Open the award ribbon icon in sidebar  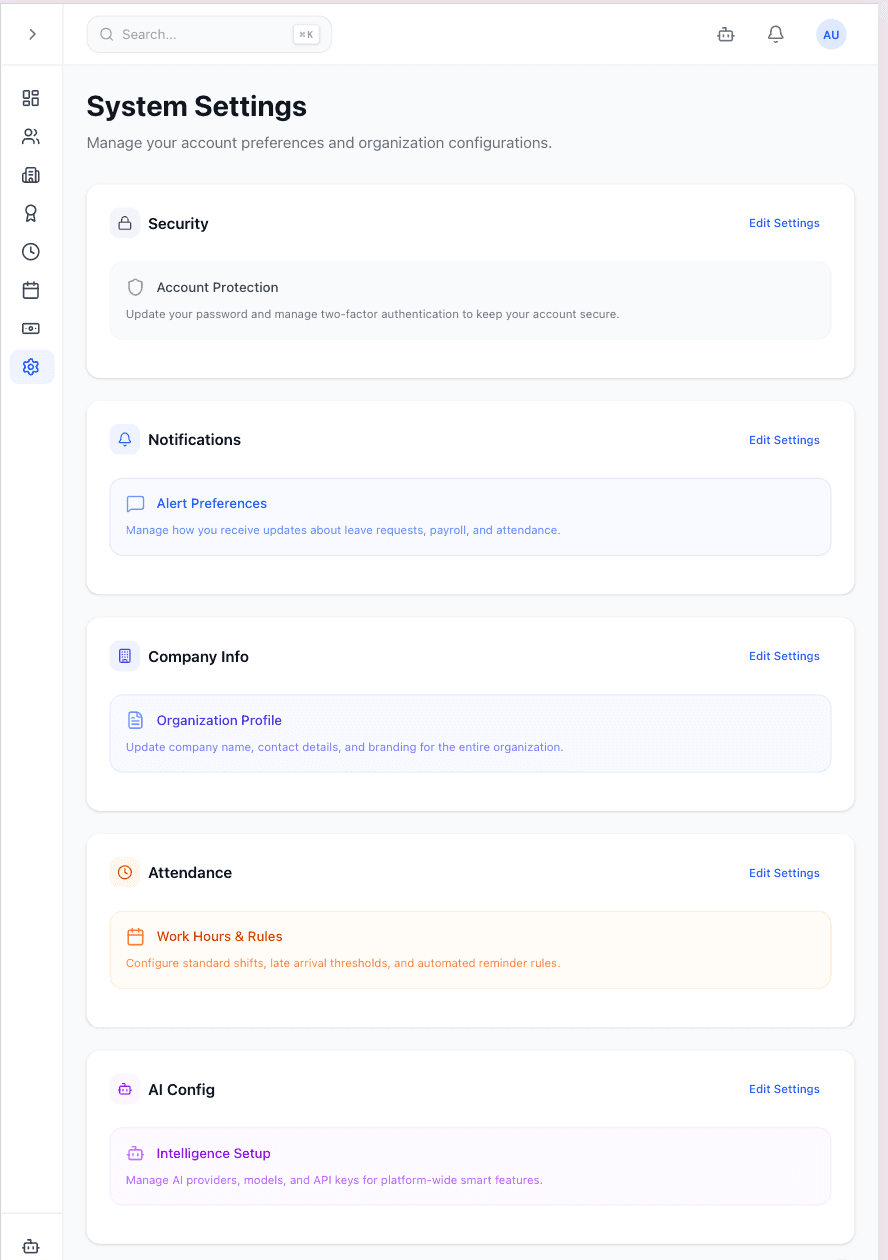coord(31,213)
